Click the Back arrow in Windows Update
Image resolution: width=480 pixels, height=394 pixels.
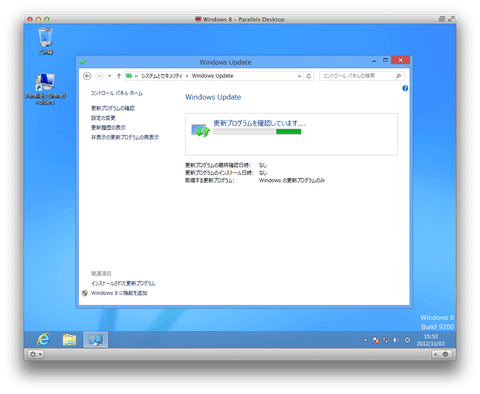87,76
